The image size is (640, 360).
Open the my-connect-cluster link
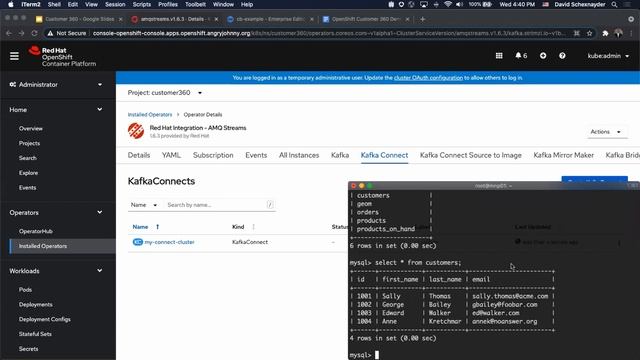(169, 242)
